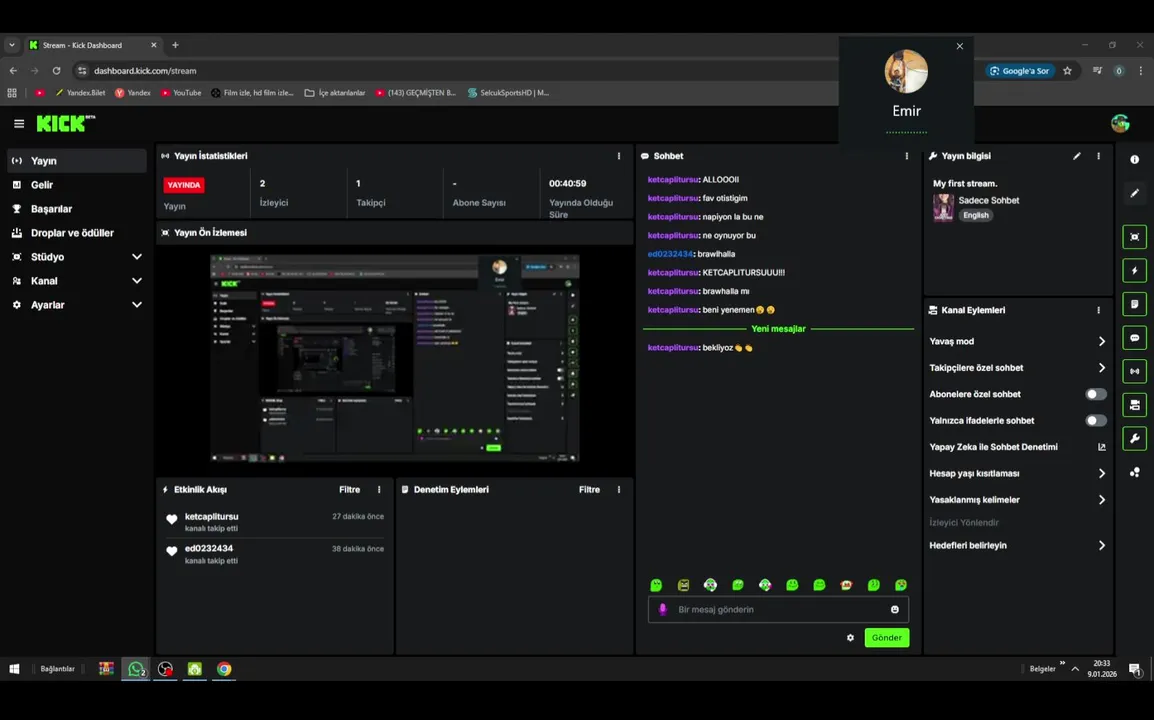Screen dimensions: 1154x720
Task: Click the Sadece Sohbet category cover image
Action: (944, 208)
